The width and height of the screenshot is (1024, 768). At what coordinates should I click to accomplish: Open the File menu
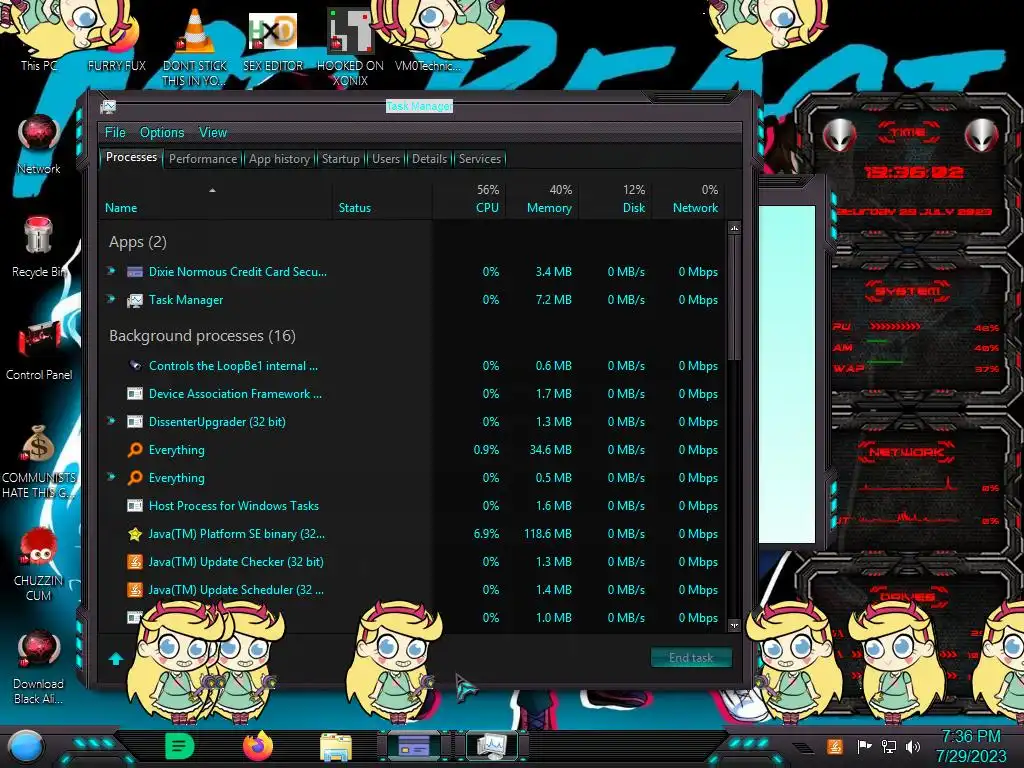115,133
